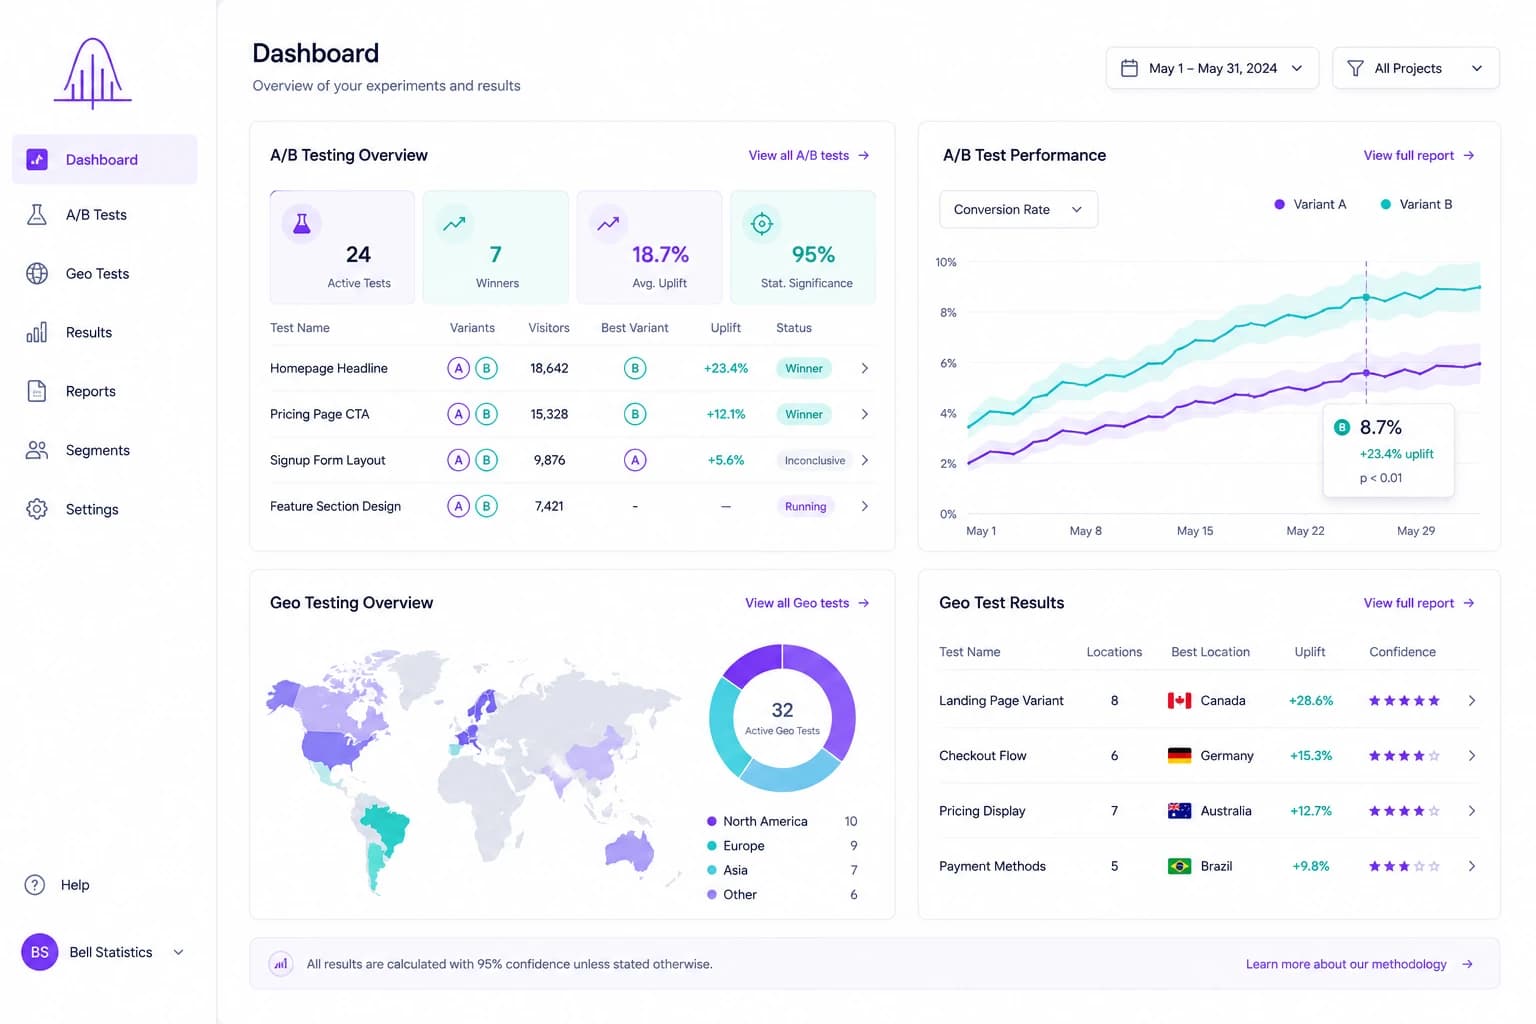This screenshot has width=1536, height=1024.
Task: Click the Winner status badge for Homepage Headline
Action: [x=804, y=368]
